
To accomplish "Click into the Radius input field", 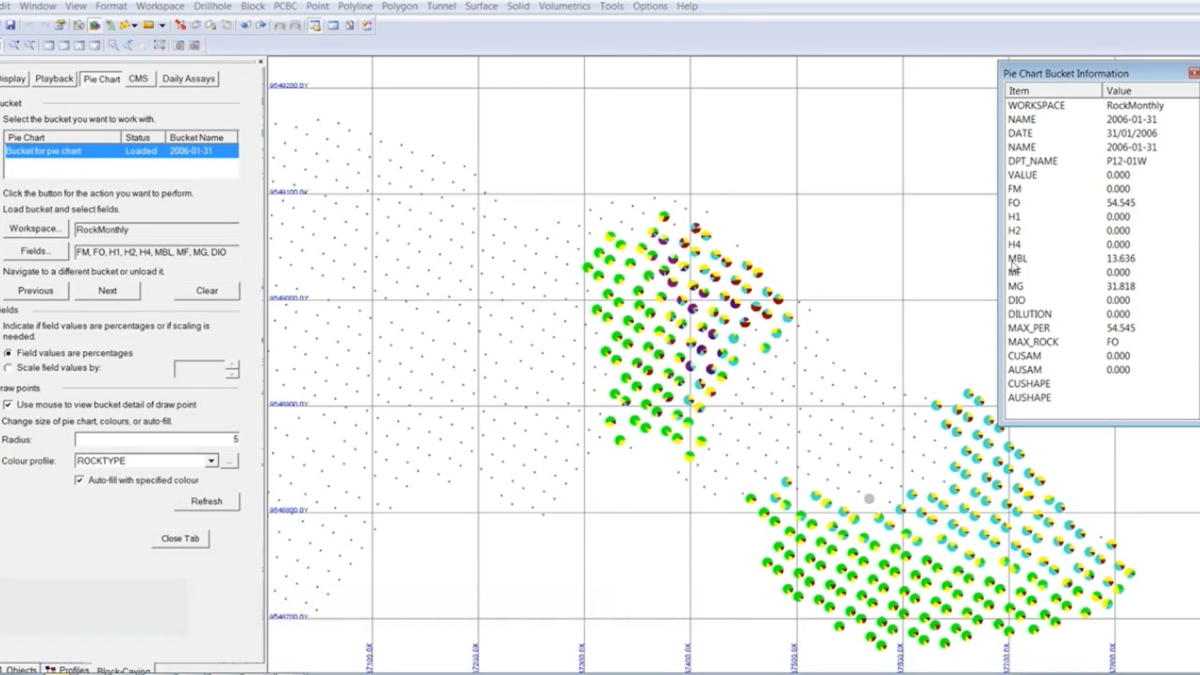I will [157, 439].
